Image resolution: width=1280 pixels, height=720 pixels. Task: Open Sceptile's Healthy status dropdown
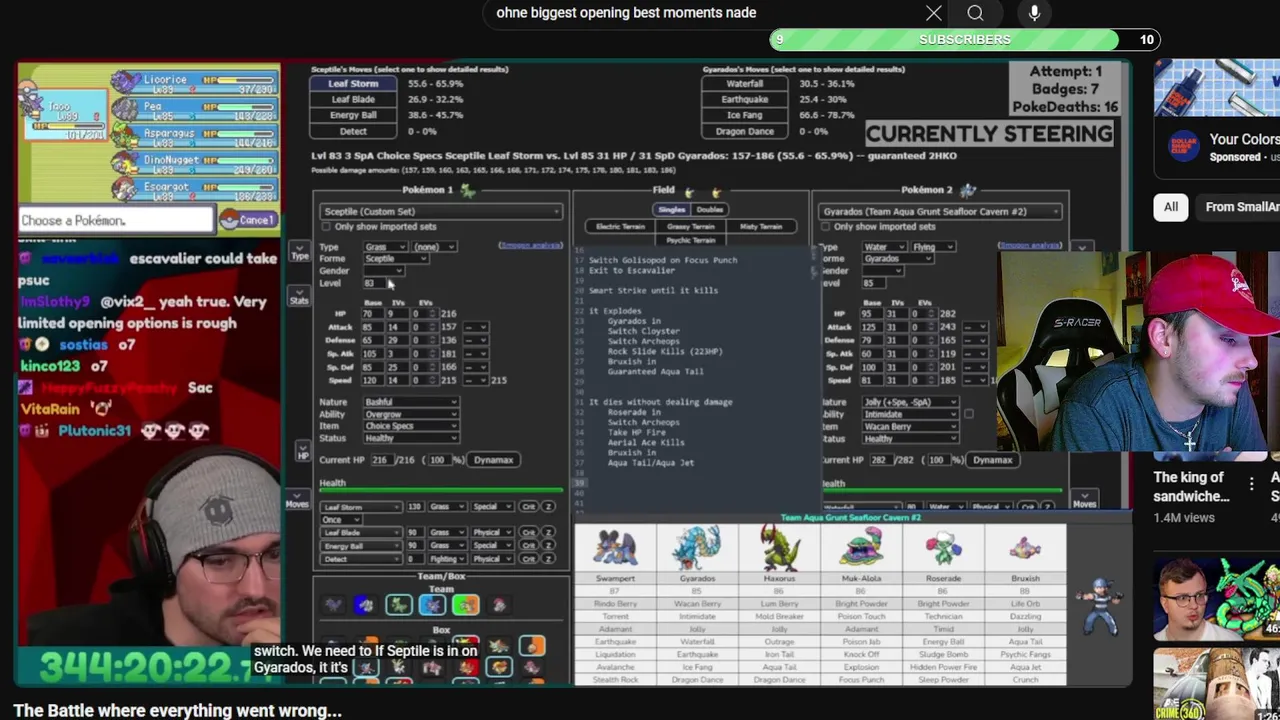(411, 438)
